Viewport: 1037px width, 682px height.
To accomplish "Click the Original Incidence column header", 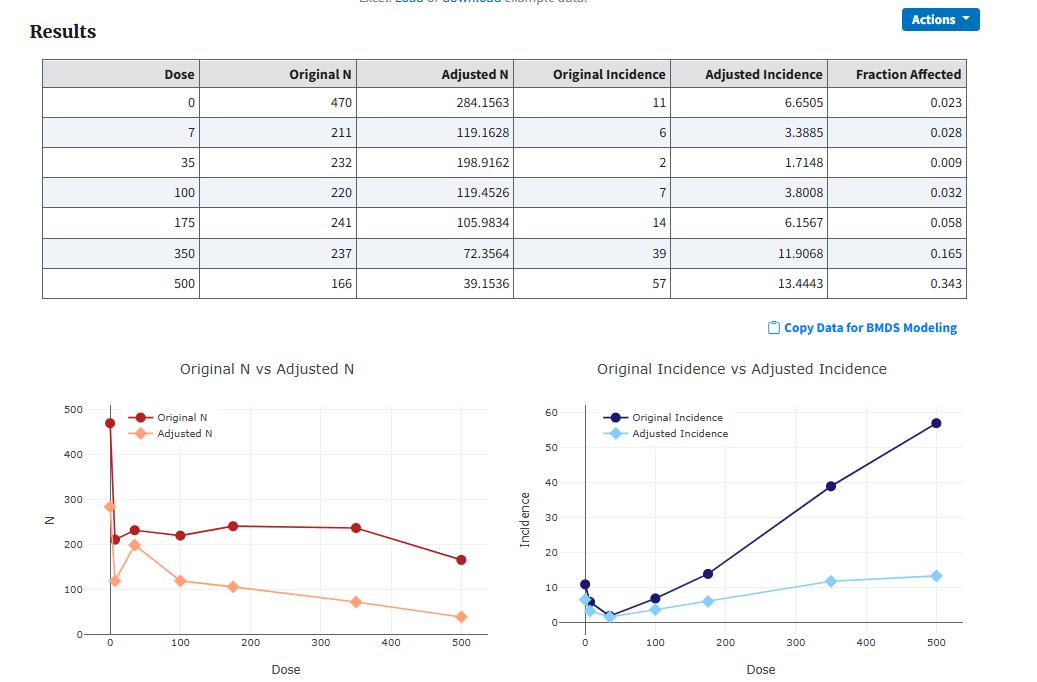I will (592, 74).
